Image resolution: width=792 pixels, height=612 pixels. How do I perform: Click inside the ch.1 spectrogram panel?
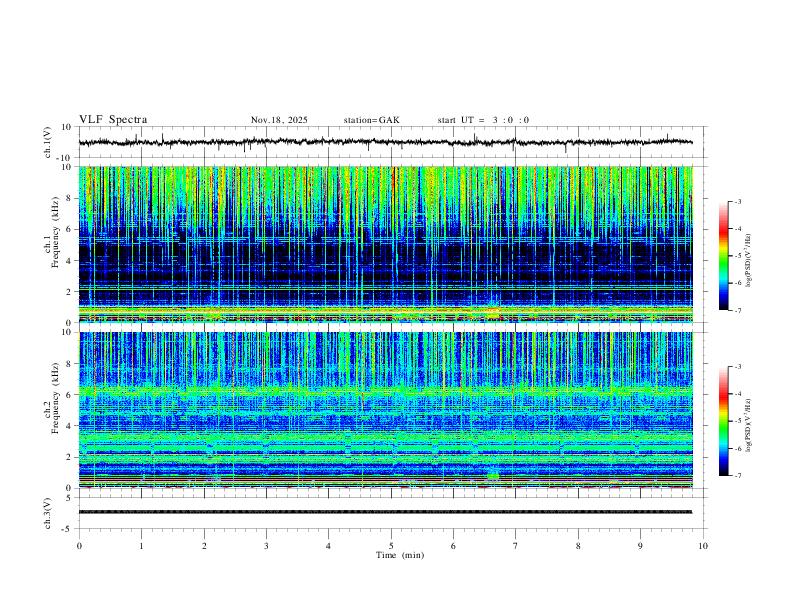pyautogui.click(x=385, y=244)
